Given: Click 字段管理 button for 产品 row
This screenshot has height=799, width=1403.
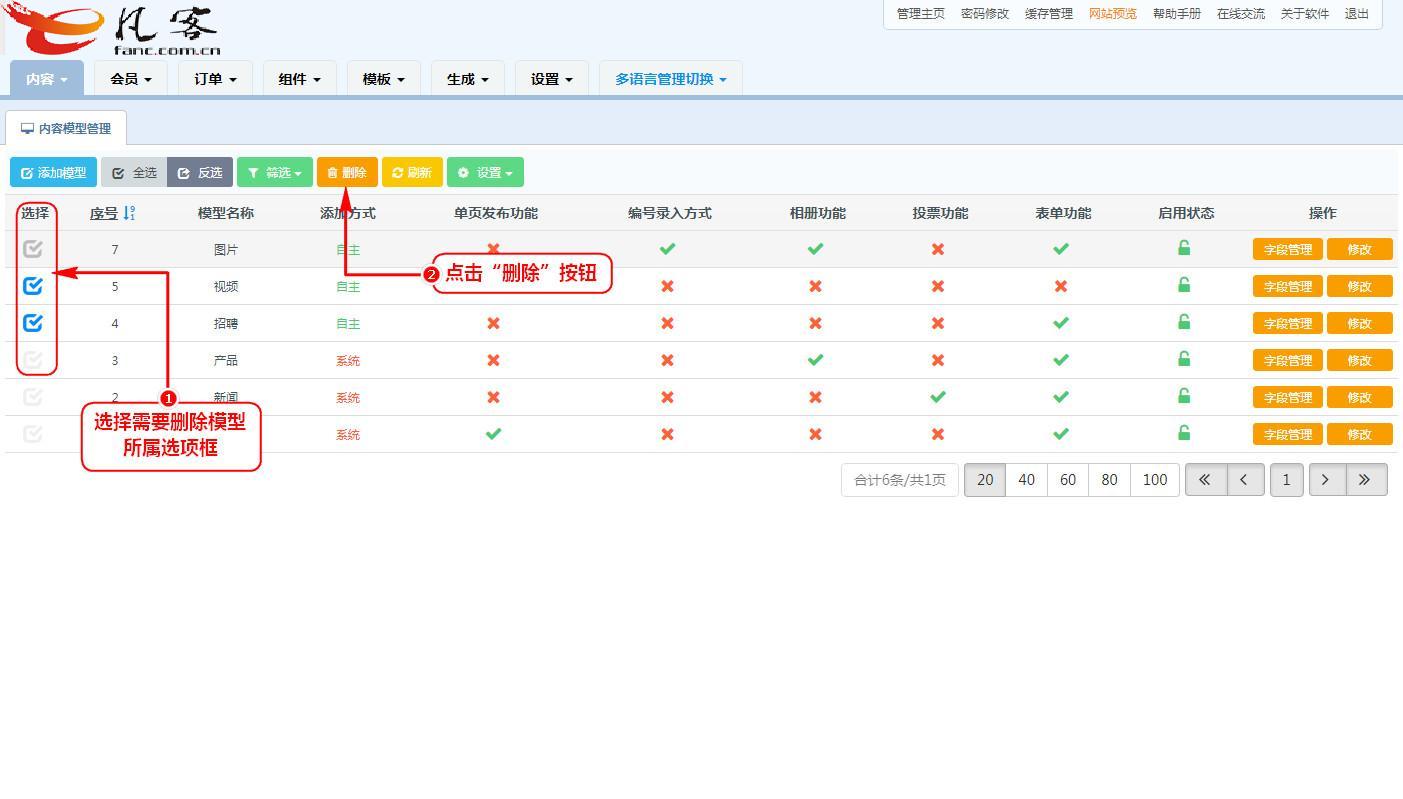Looking at the screenshot, I should click(x=1287, y=360).
